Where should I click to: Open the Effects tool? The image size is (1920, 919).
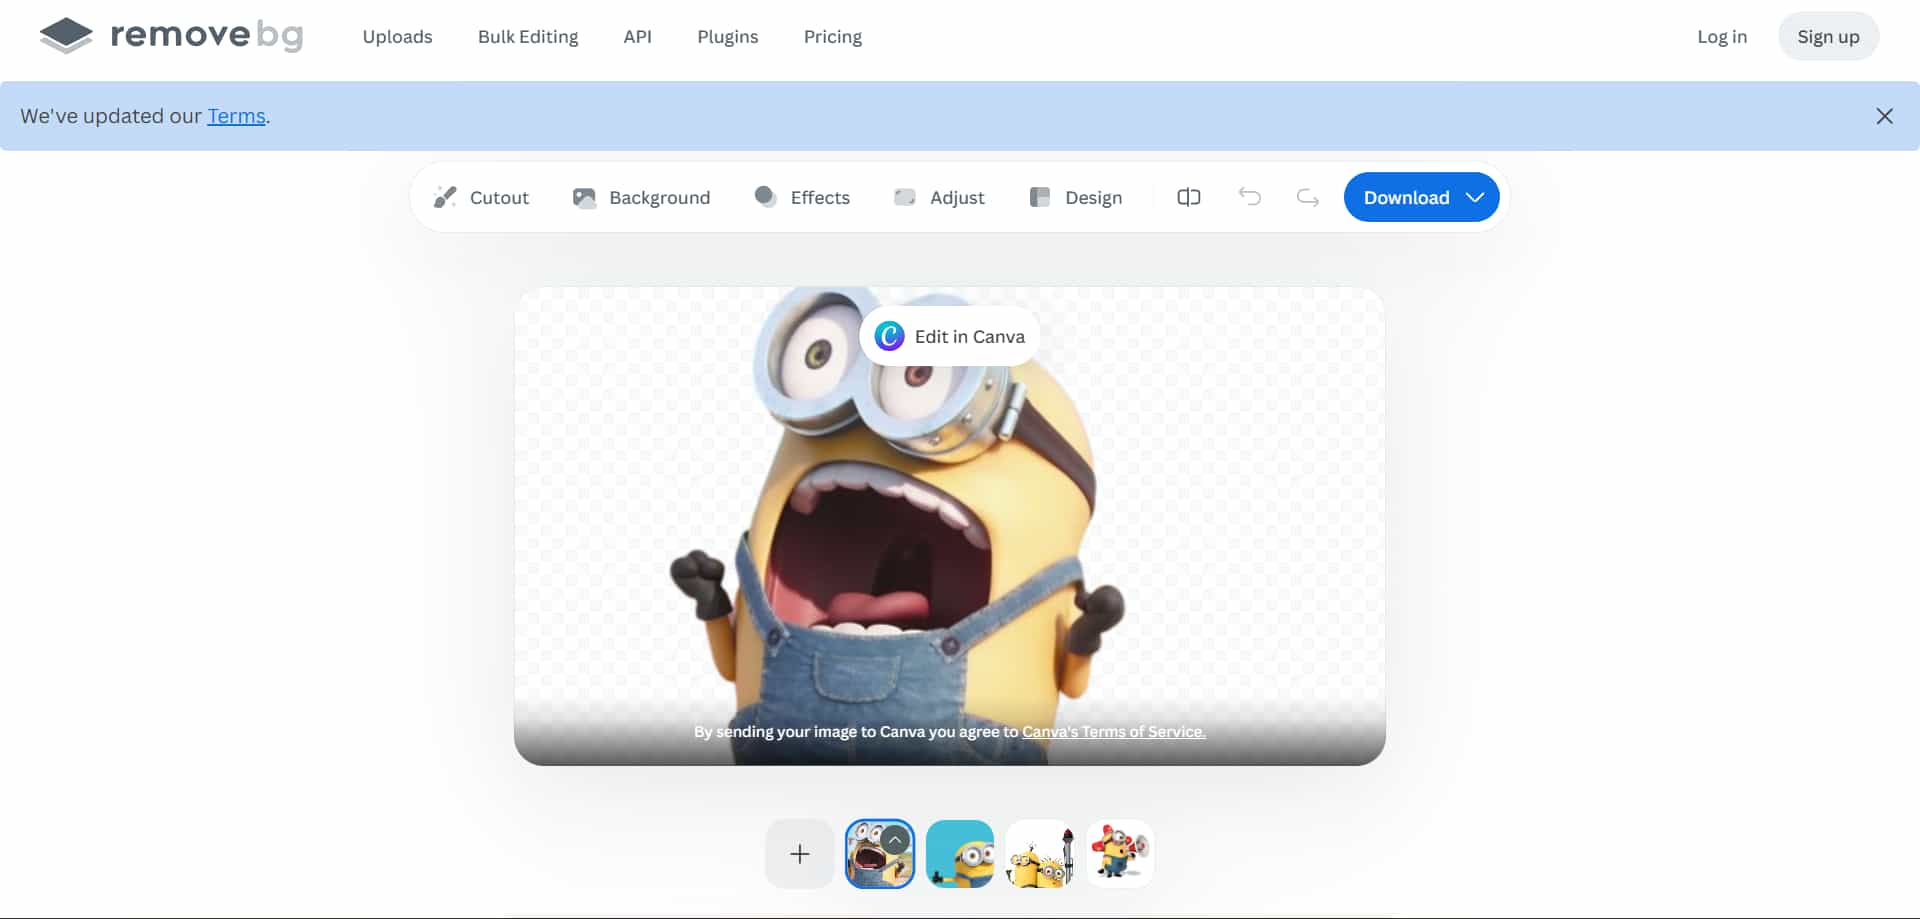pyautogui.click(x=802, y=197)
